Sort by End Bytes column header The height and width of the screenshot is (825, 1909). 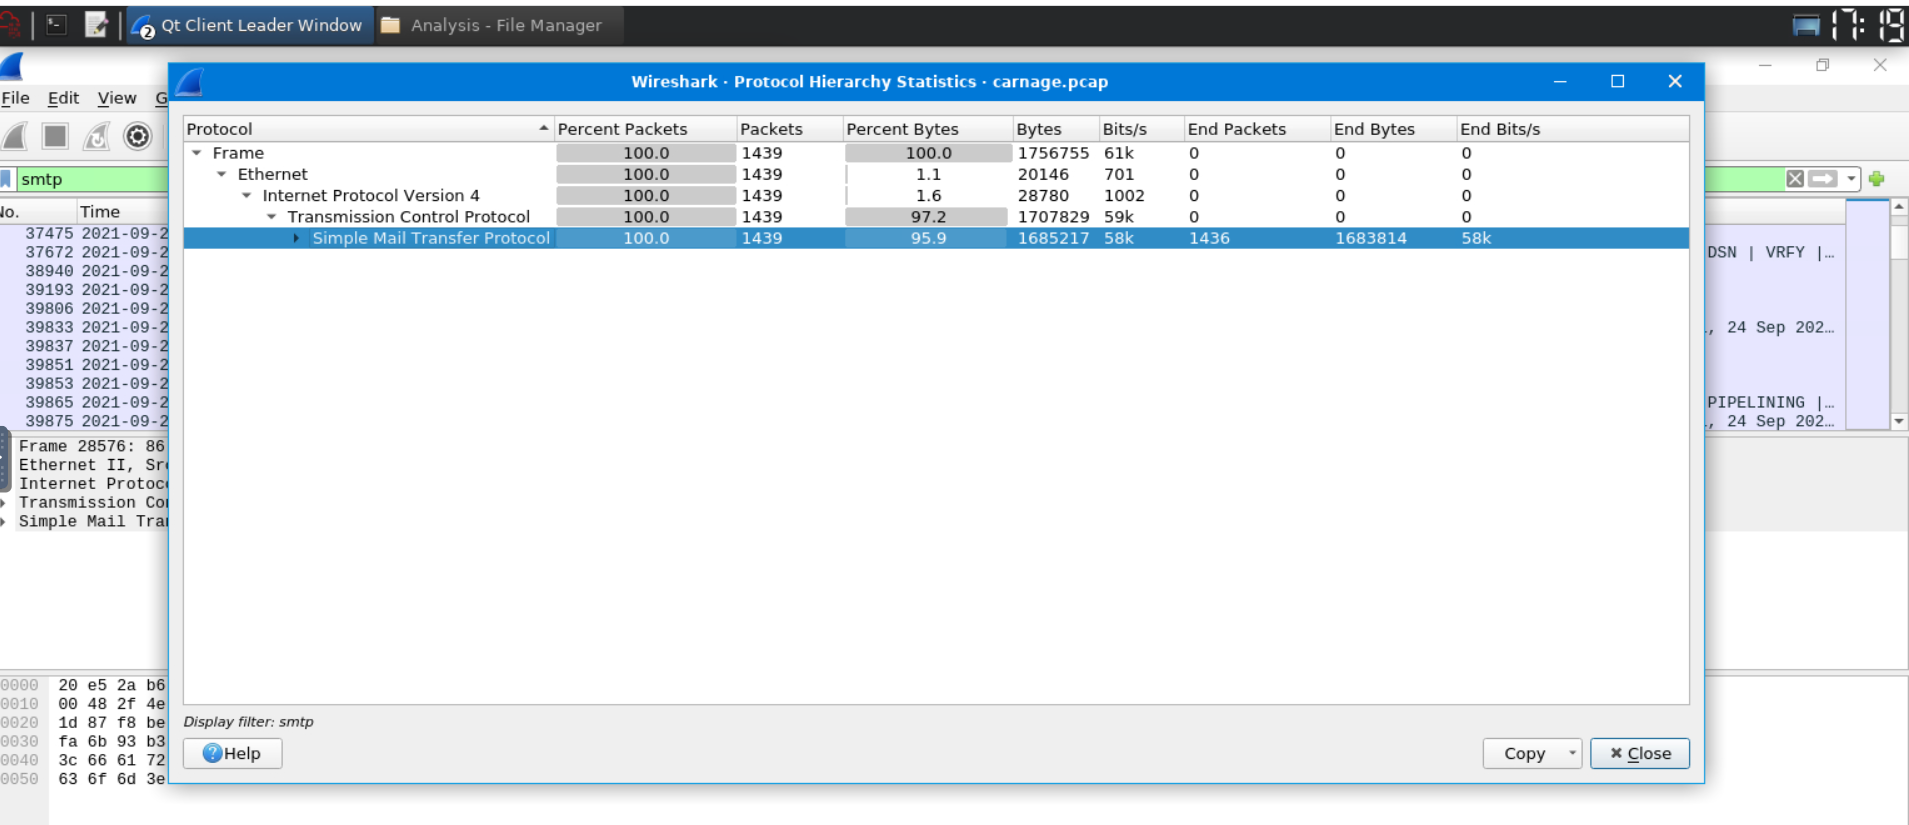(x=1393, y=129)
